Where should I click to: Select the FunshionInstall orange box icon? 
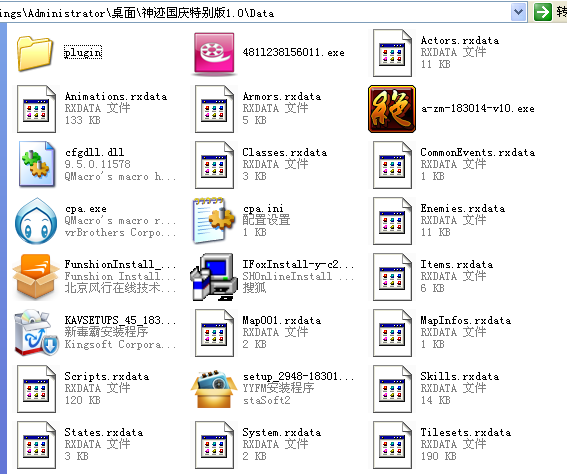[x=35, y=277]
